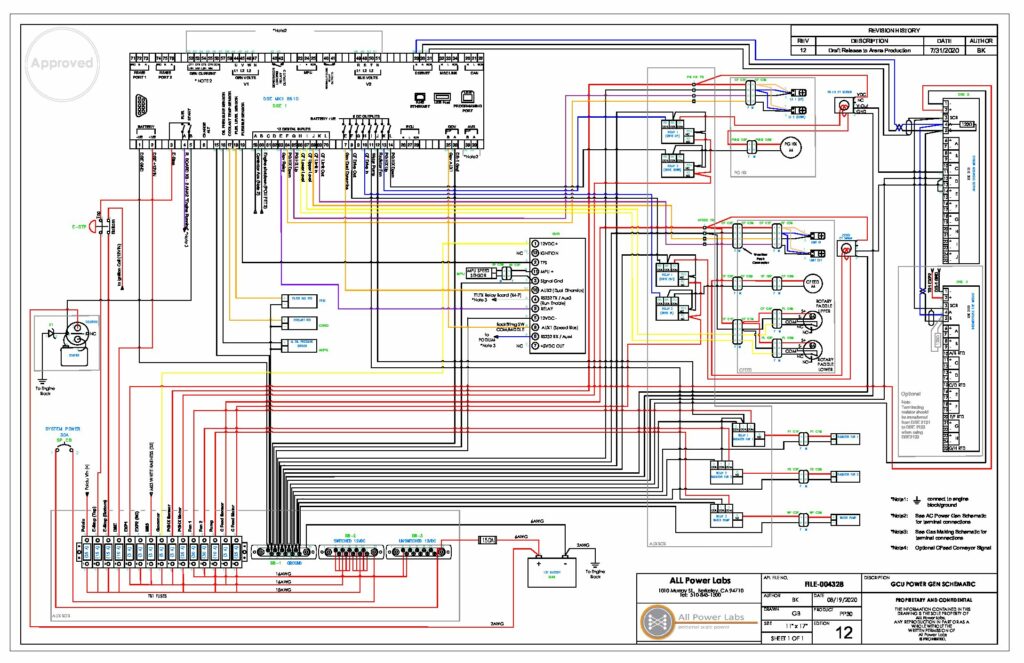Click the REVISION HISTORY table header

[x=894, y=31]
